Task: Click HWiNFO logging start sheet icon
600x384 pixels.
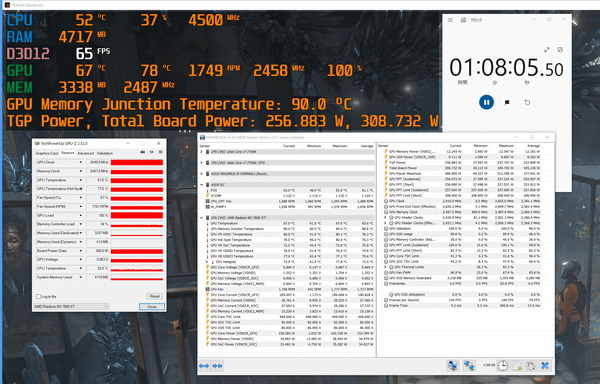Action: (x=517, y=366)
